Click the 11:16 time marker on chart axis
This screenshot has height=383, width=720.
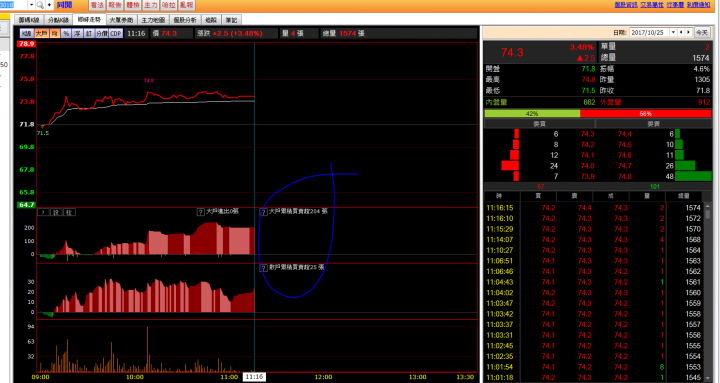[254, 377]
